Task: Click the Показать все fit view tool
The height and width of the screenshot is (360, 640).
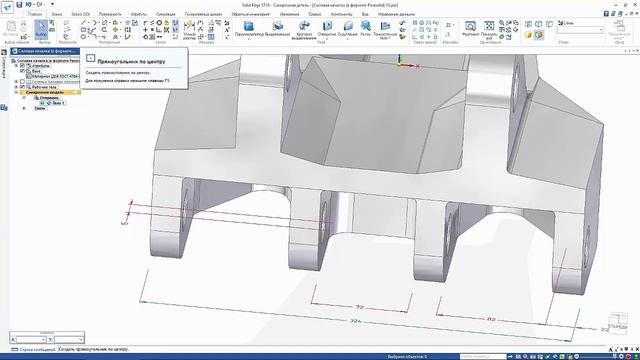Action: point(489,30)
